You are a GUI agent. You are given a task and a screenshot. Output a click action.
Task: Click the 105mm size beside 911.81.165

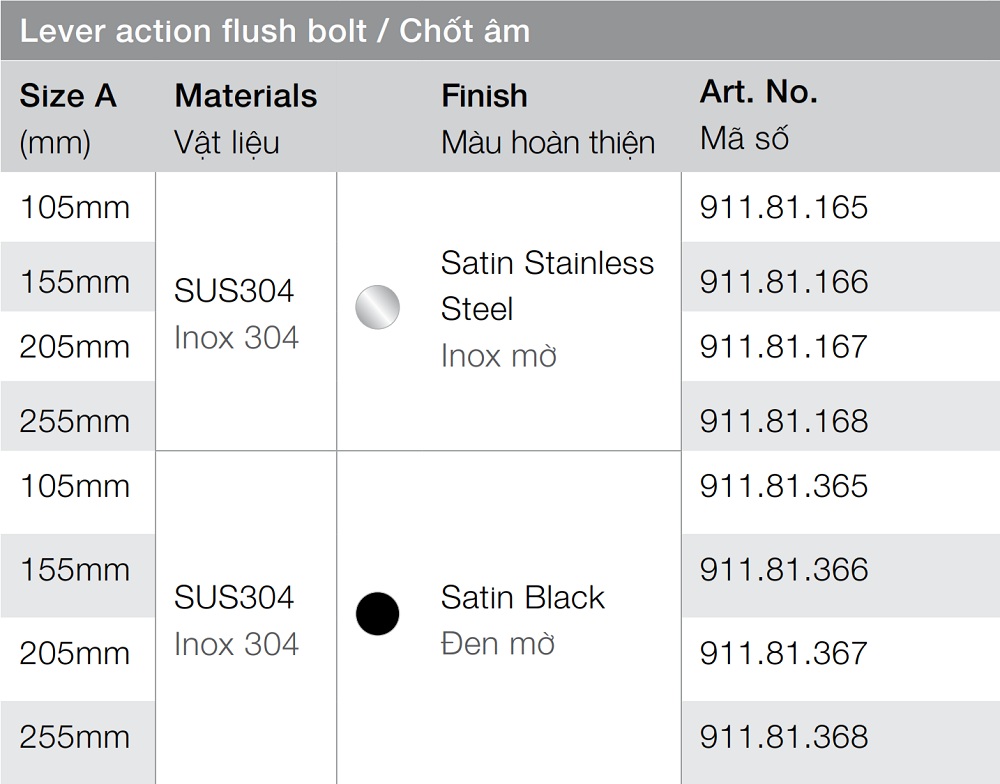[x=75, y=207]
